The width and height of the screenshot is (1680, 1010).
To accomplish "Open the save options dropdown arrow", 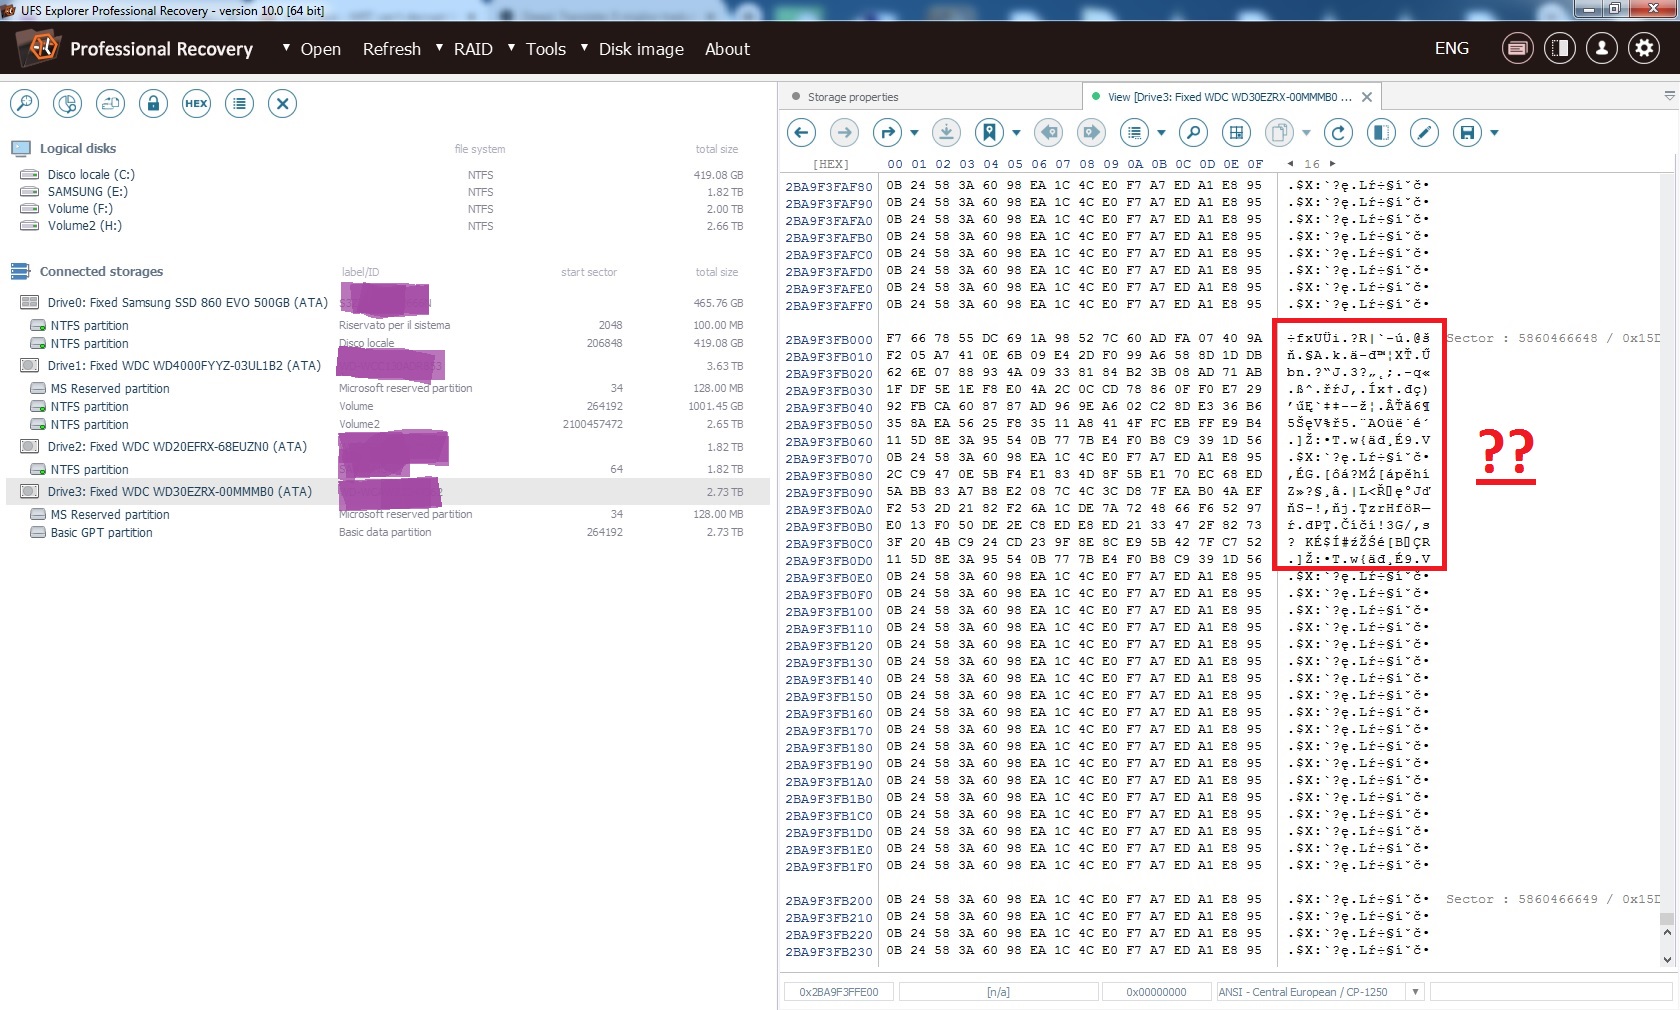I will coord(1494,132).
